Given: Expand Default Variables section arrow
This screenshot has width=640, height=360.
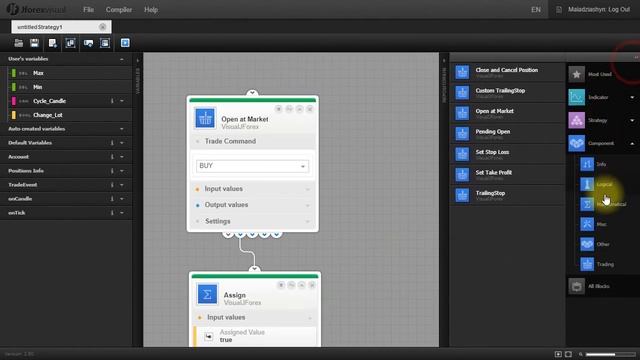Looking at the screenshot, I should point(122,143).
